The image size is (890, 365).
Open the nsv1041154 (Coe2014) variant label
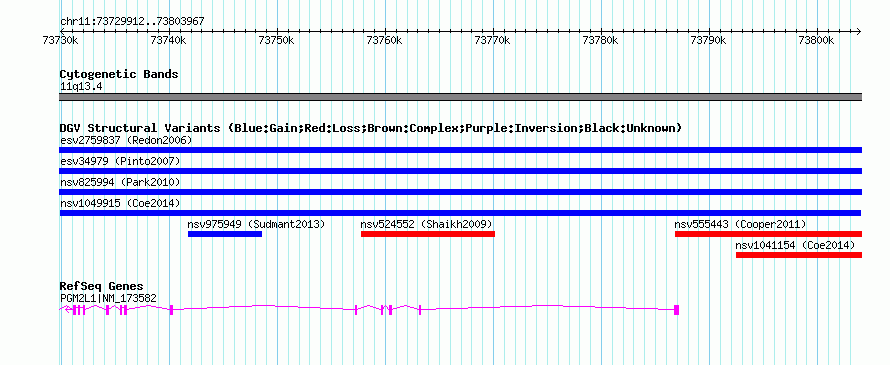(x=795, y=245)
